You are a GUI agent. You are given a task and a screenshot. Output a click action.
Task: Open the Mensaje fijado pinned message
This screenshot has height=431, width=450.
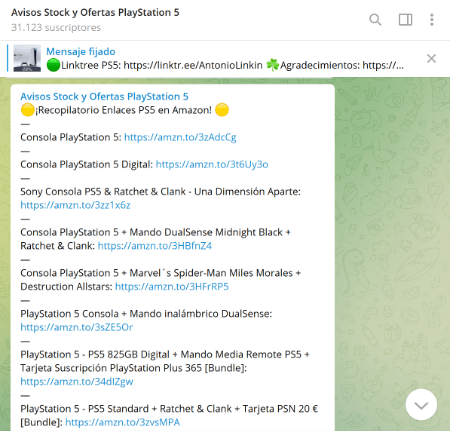pyautogui.click(x=81, y=51)
